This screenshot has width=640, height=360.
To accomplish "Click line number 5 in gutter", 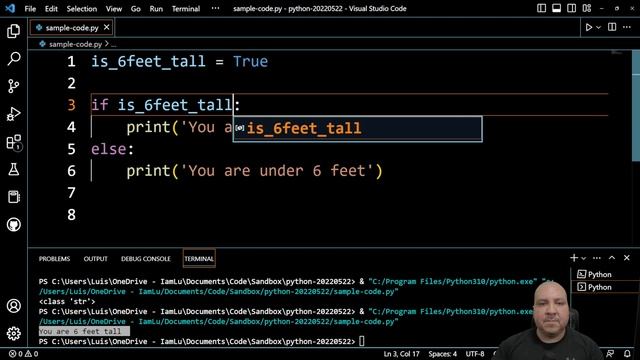I will tap(71, 149).
